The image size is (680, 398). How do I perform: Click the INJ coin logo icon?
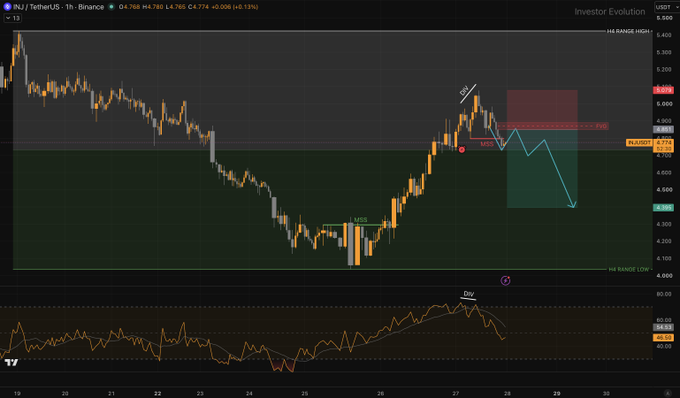[7, 7]
